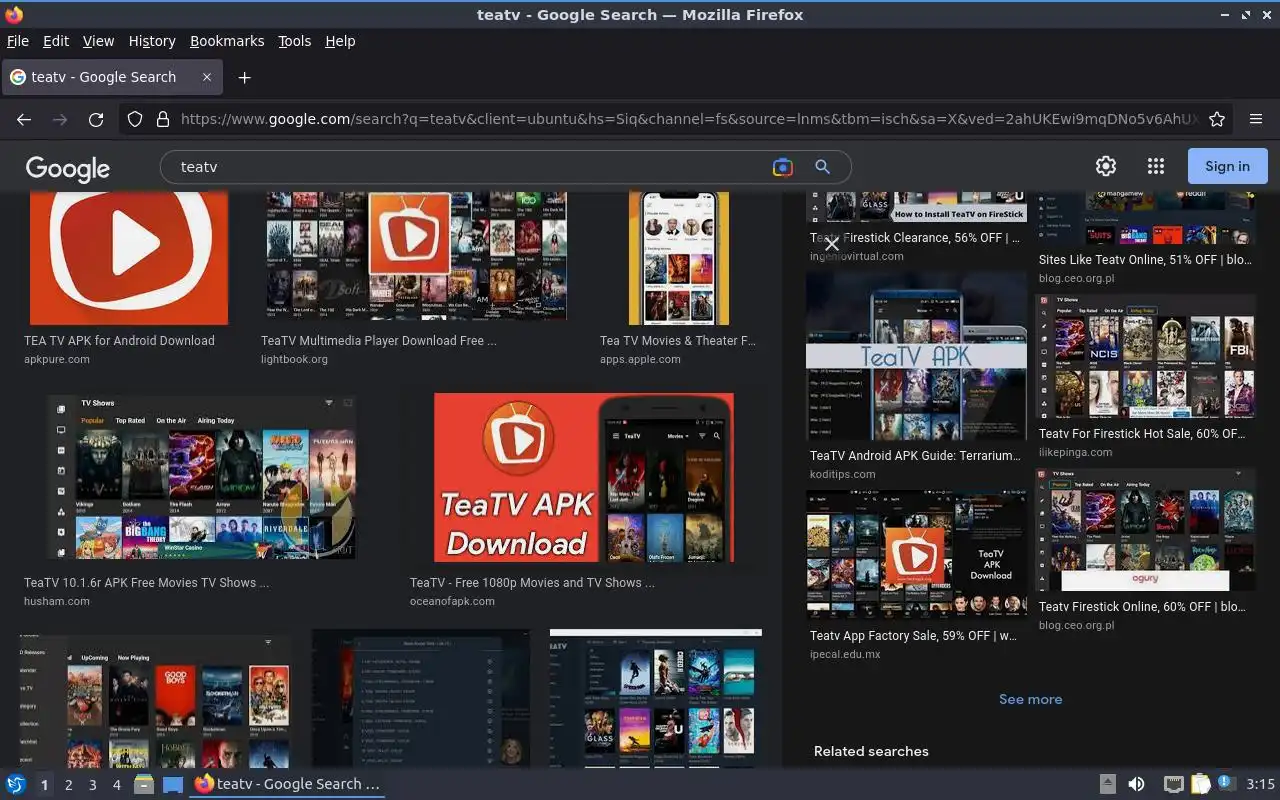Open the Teatv For Firestick Hot Sale thumbnail
The height and width of the screenshot is (800, 1280).
(1146, 356)
